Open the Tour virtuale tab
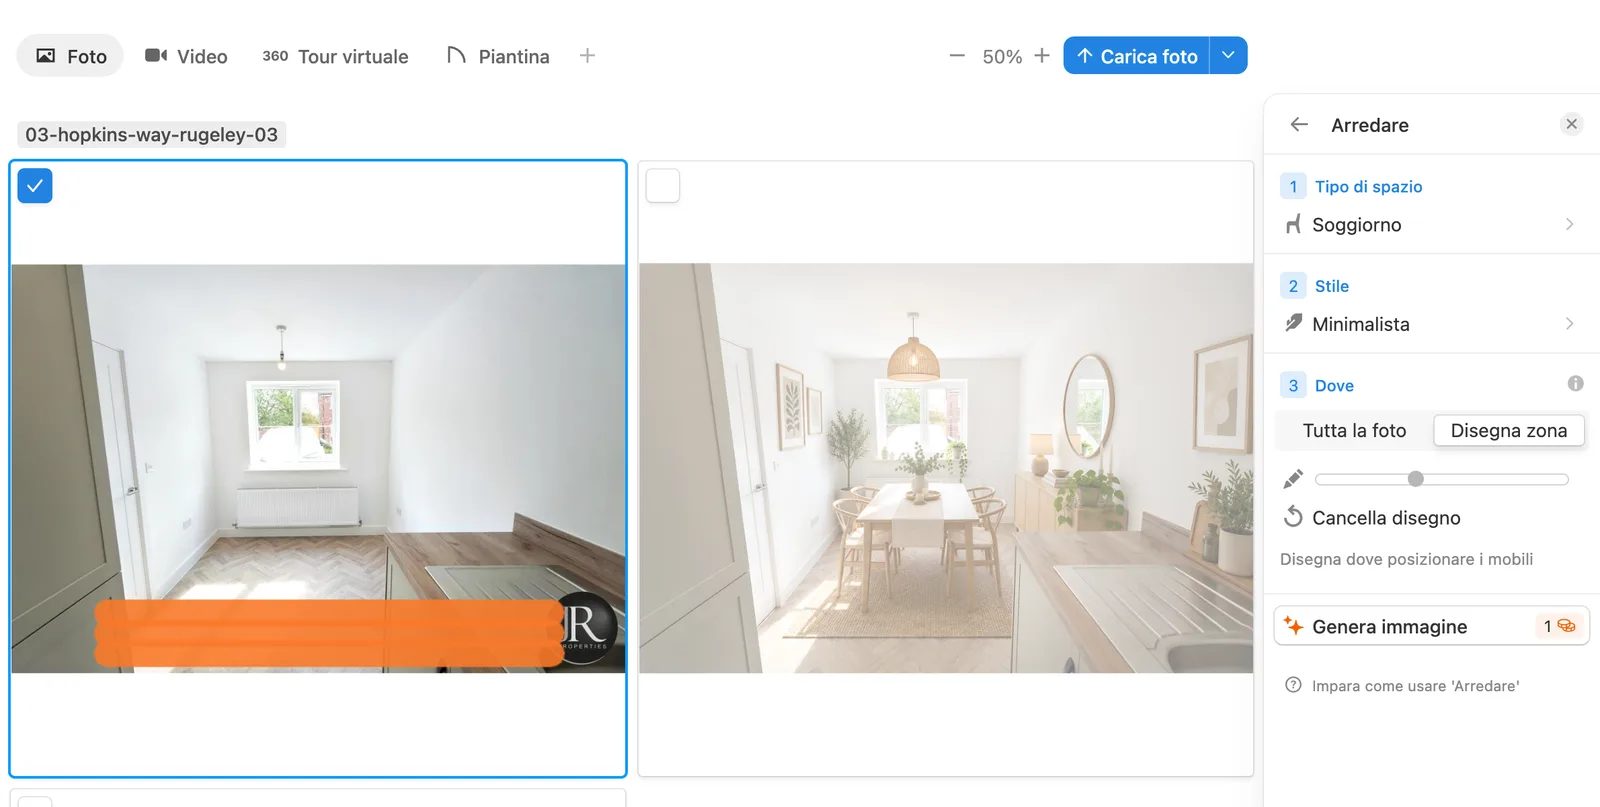 pyautogui.click(x=335, y=56)
